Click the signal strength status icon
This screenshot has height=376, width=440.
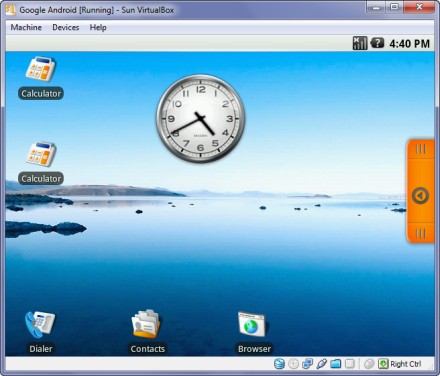(360, 43)
